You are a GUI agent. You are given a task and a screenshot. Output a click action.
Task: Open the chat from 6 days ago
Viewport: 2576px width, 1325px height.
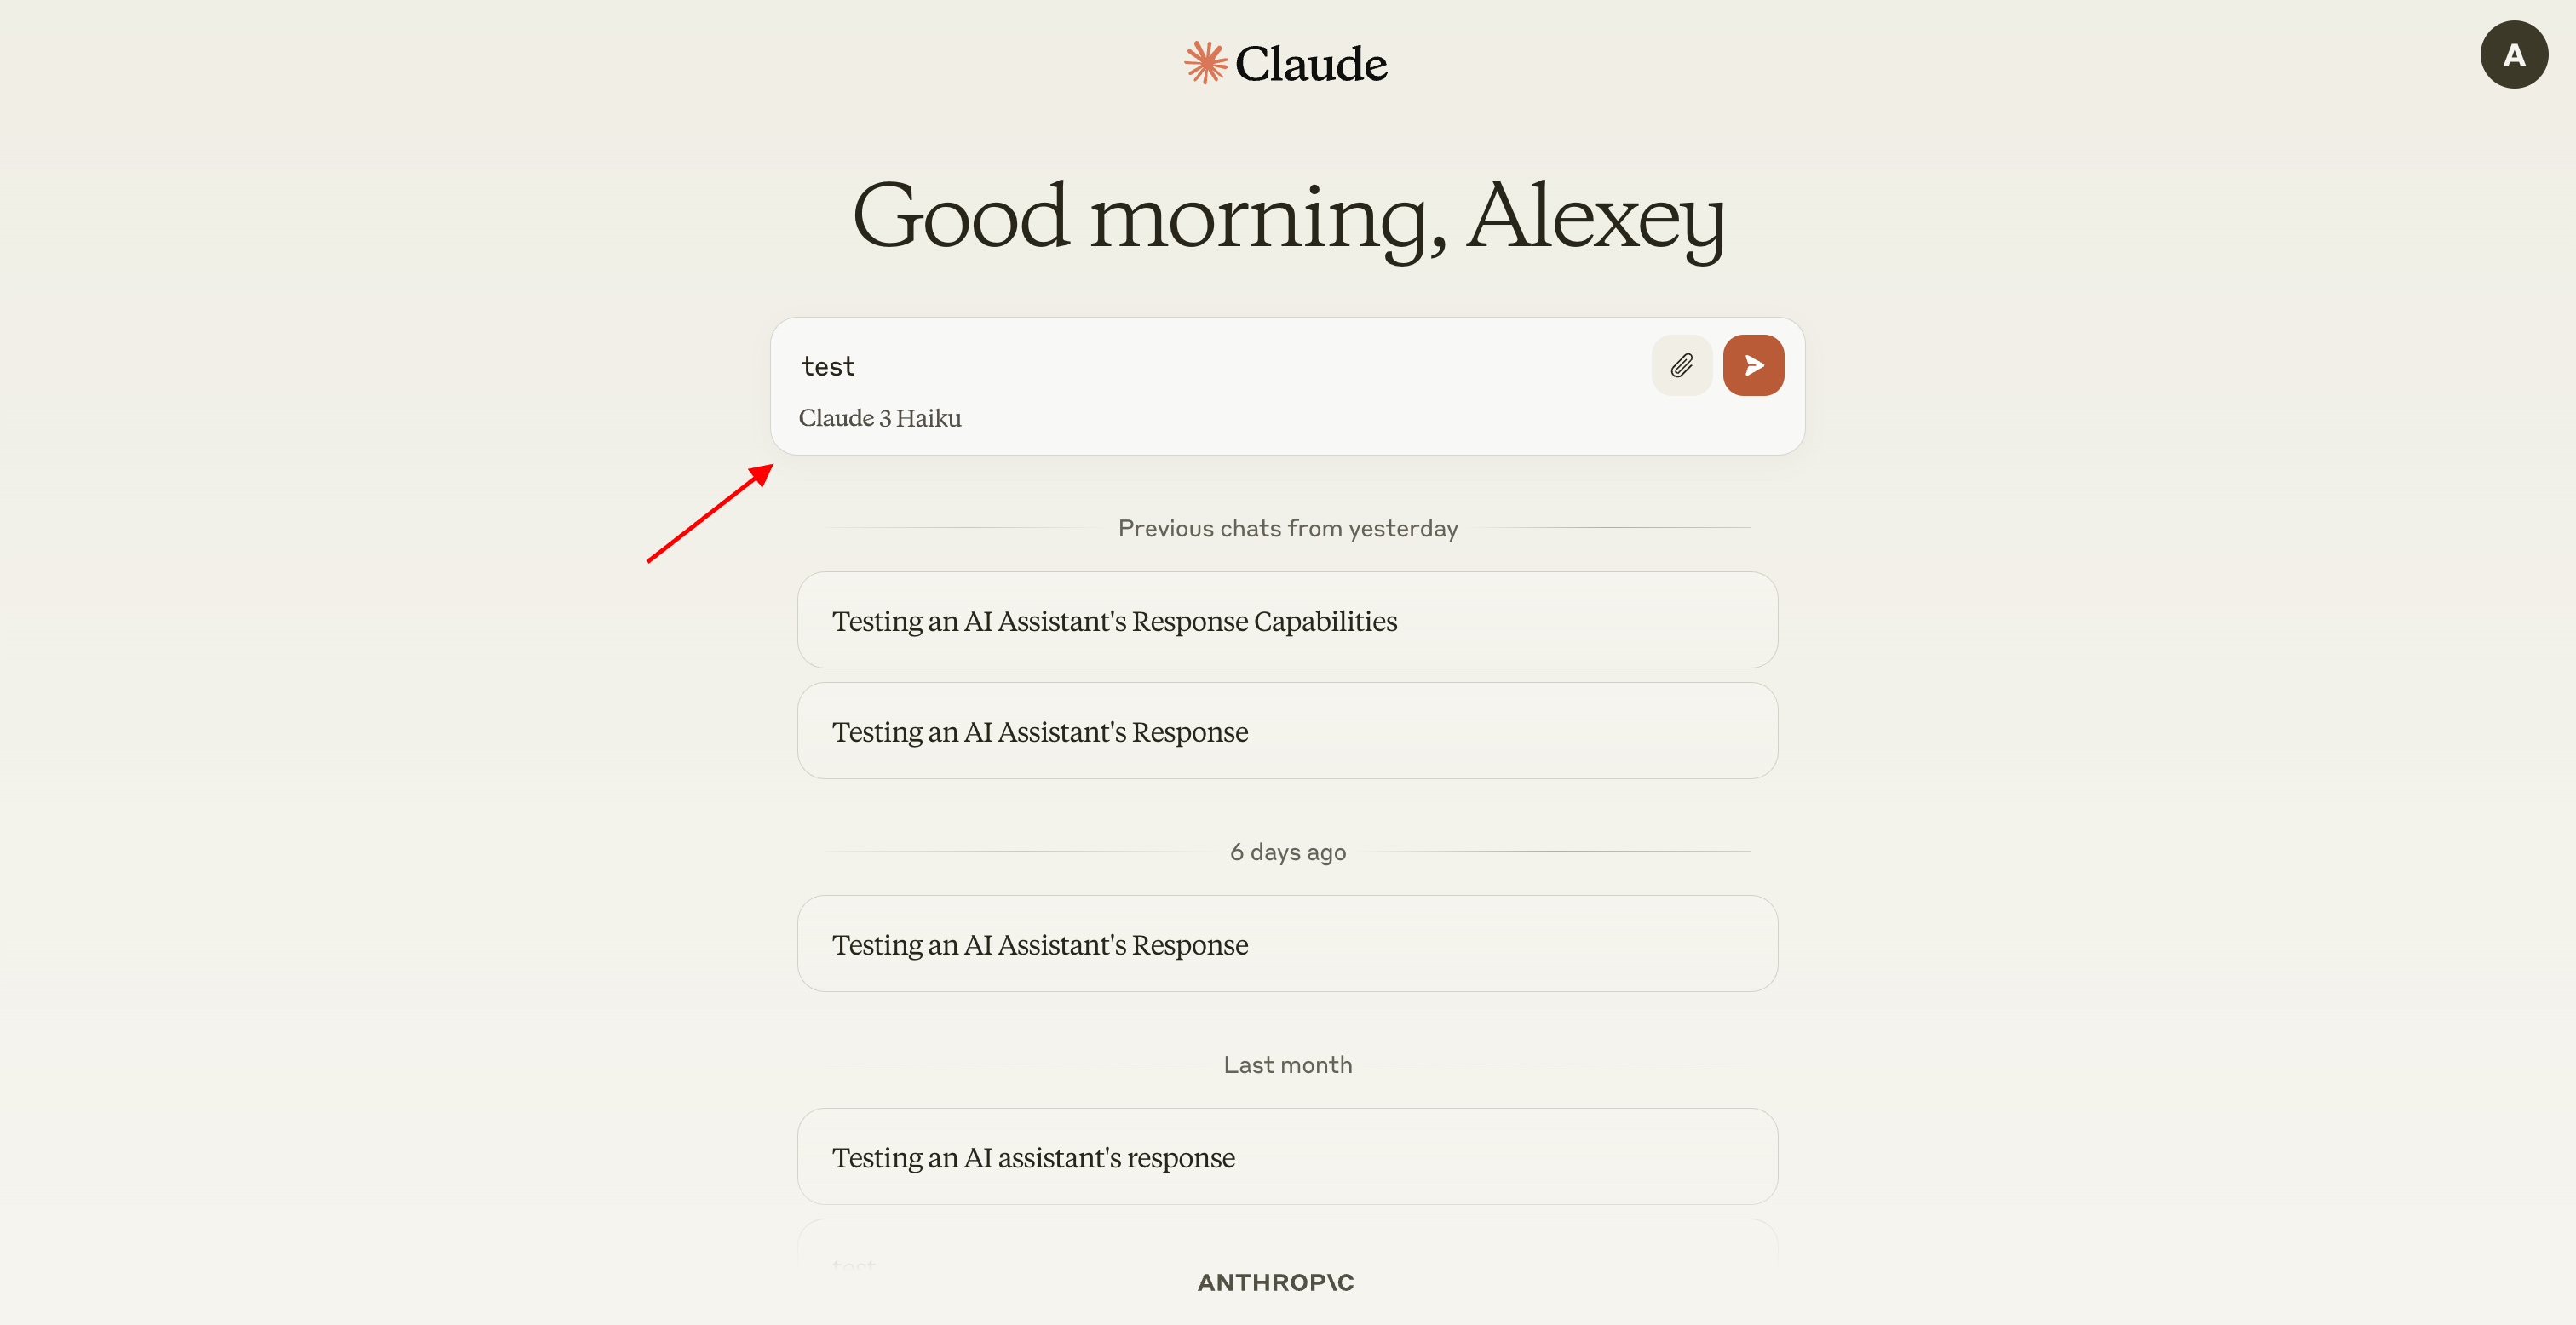pyautogui.click(x=1286, y=943)
